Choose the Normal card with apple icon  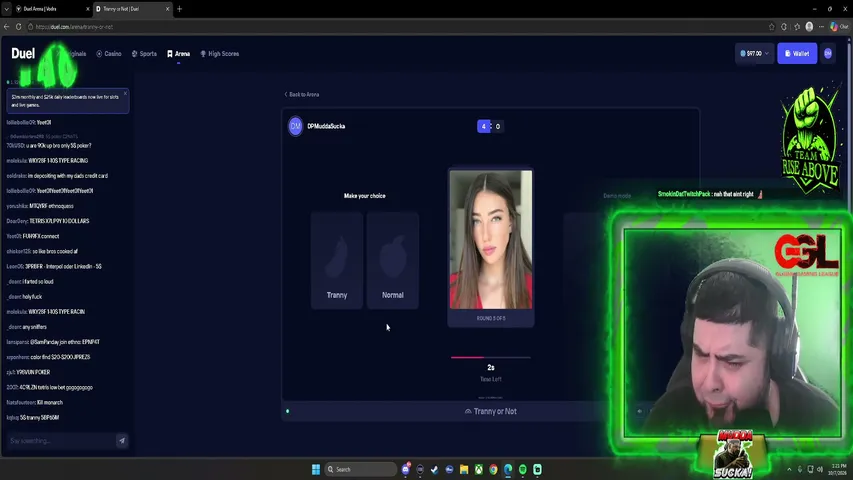click(x=393, y=261)
